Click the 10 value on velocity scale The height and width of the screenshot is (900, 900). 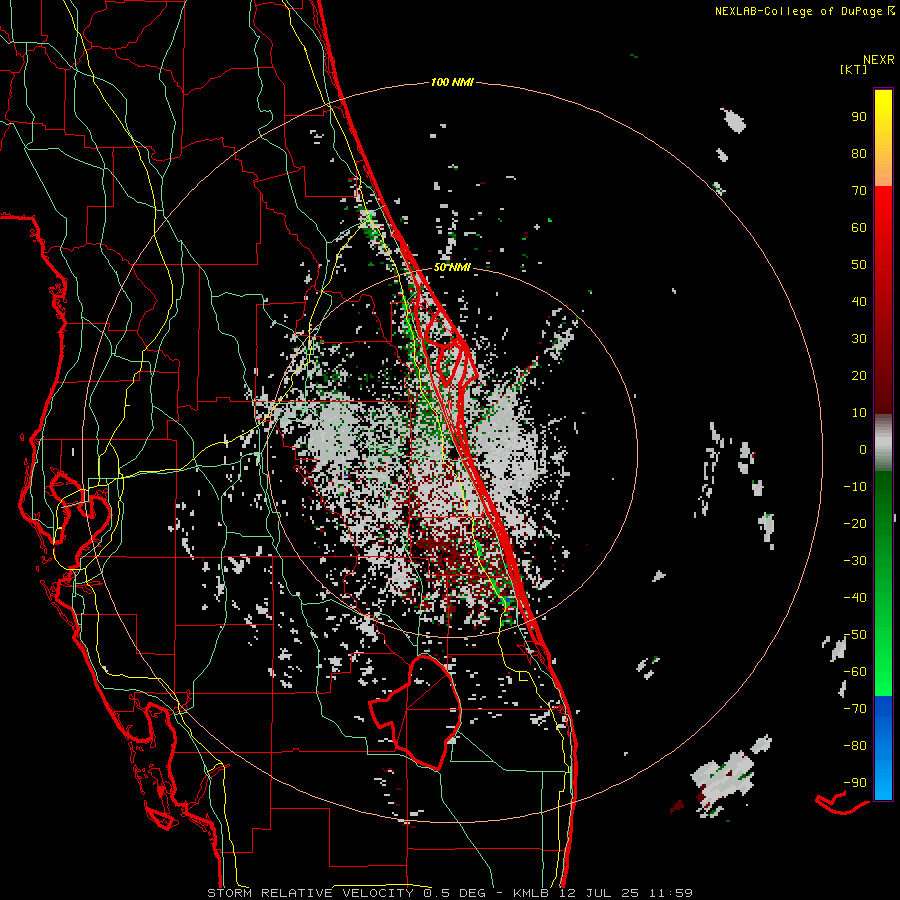[859, 413]
